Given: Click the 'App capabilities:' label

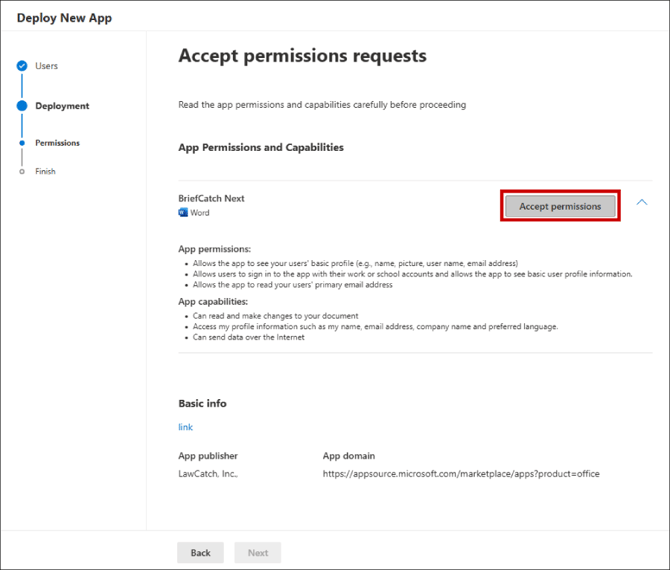Looking at the screenshot, I should 213,302.
